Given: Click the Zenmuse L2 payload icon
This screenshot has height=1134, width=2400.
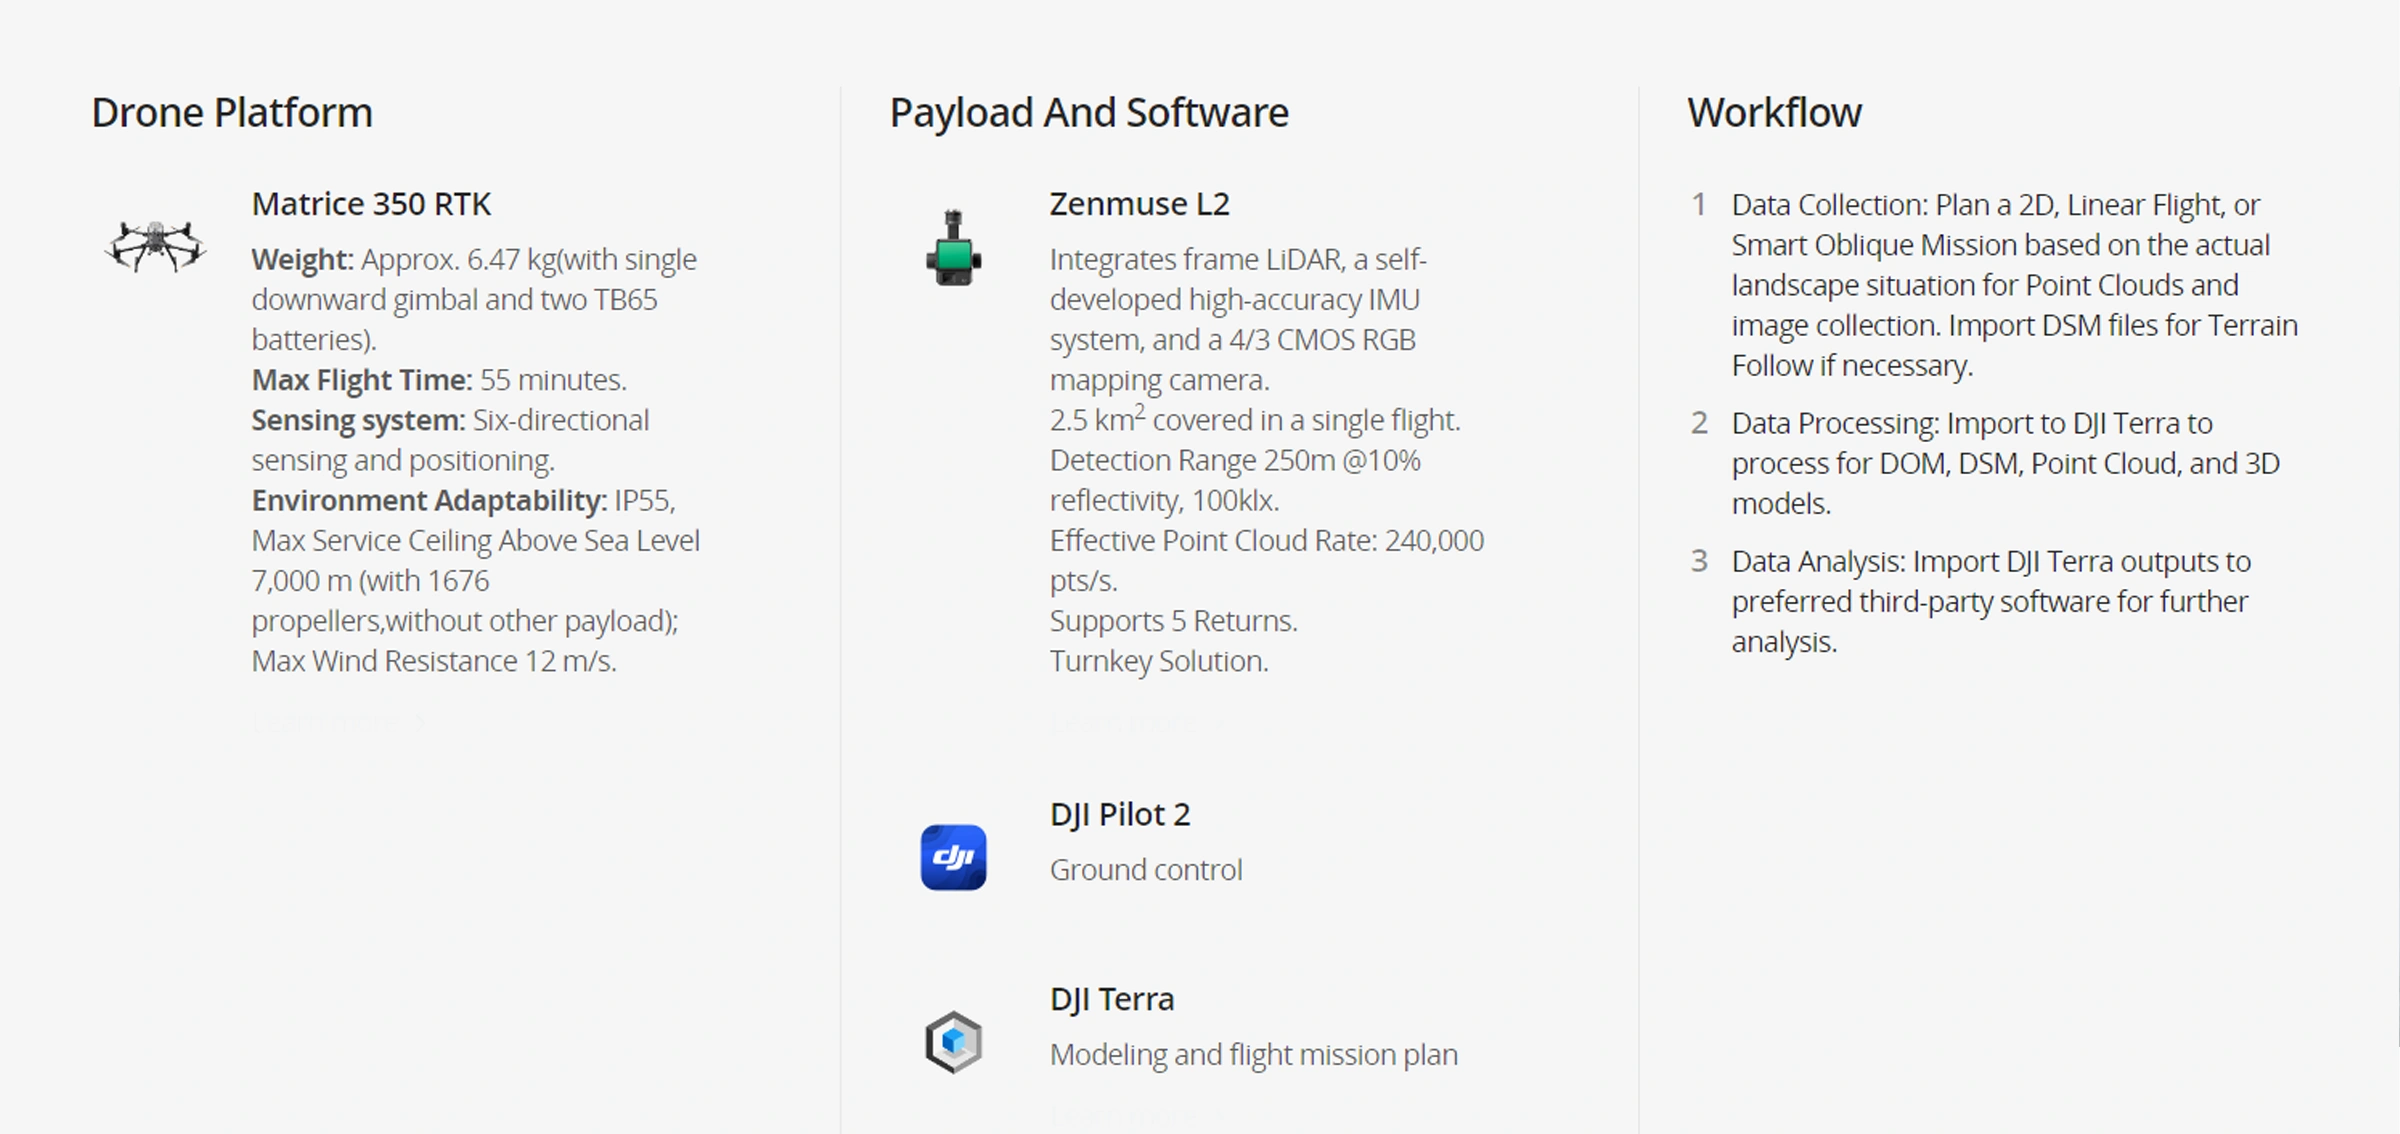Looking at the screenshot, I should pyautogui.click(x=953, y=248).
